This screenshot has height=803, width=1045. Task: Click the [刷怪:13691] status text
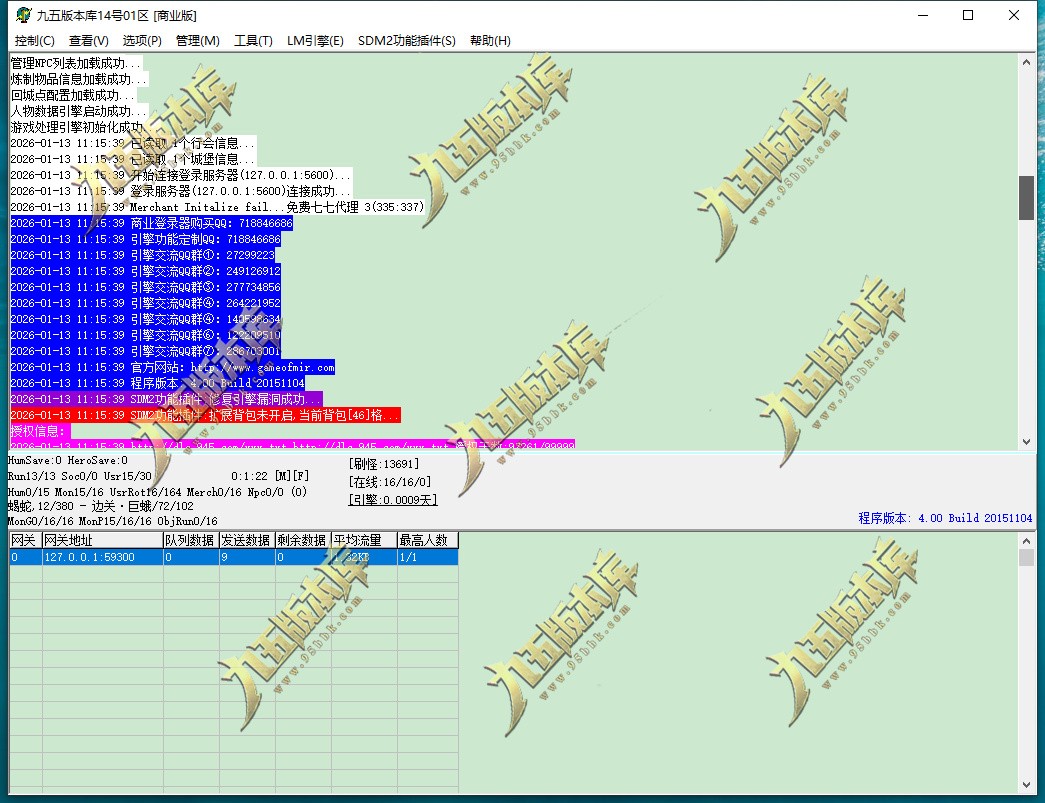(384, 464)
